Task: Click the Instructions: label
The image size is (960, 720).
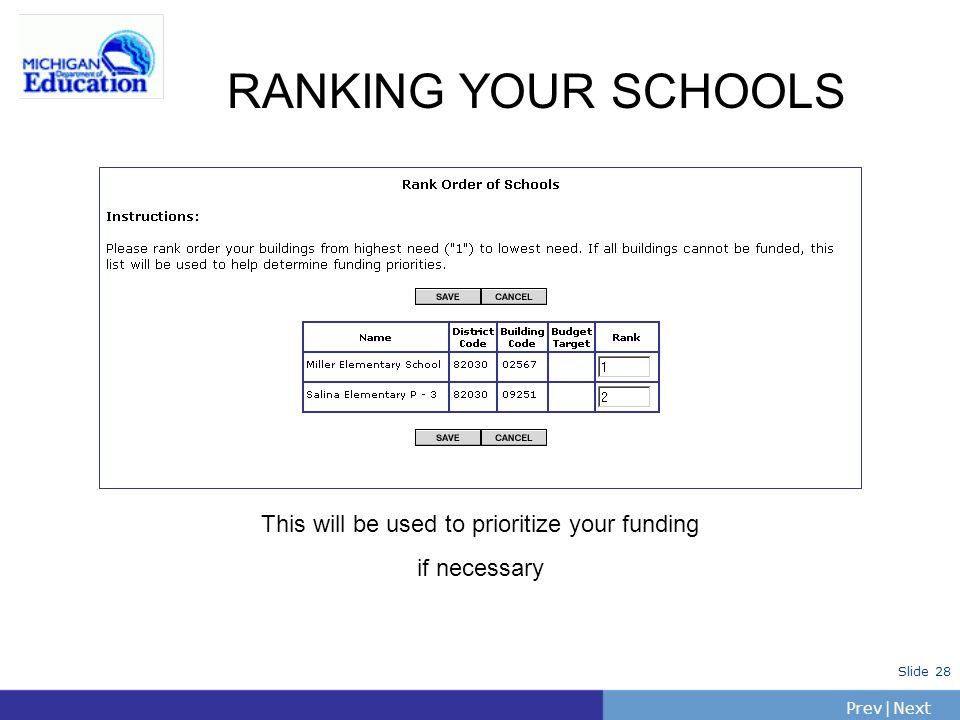Action: (152, 216)
